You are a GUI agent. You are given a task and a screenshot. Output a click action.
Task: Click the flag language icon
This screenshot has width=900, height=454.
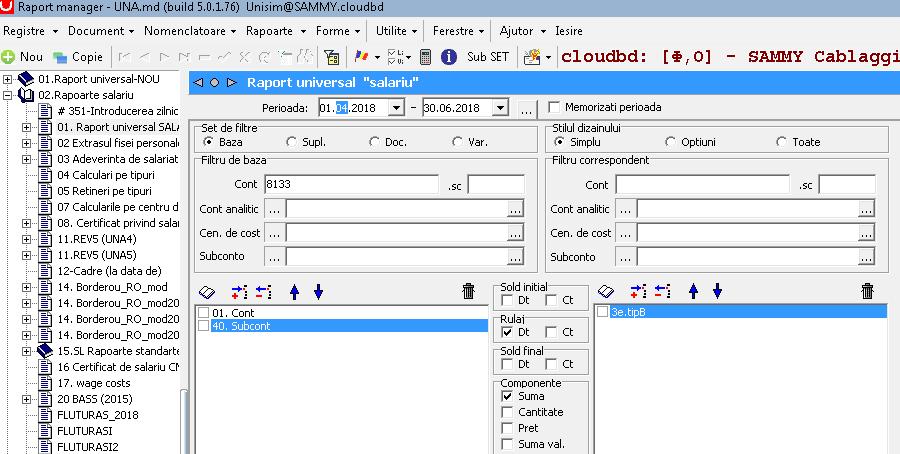362,56
